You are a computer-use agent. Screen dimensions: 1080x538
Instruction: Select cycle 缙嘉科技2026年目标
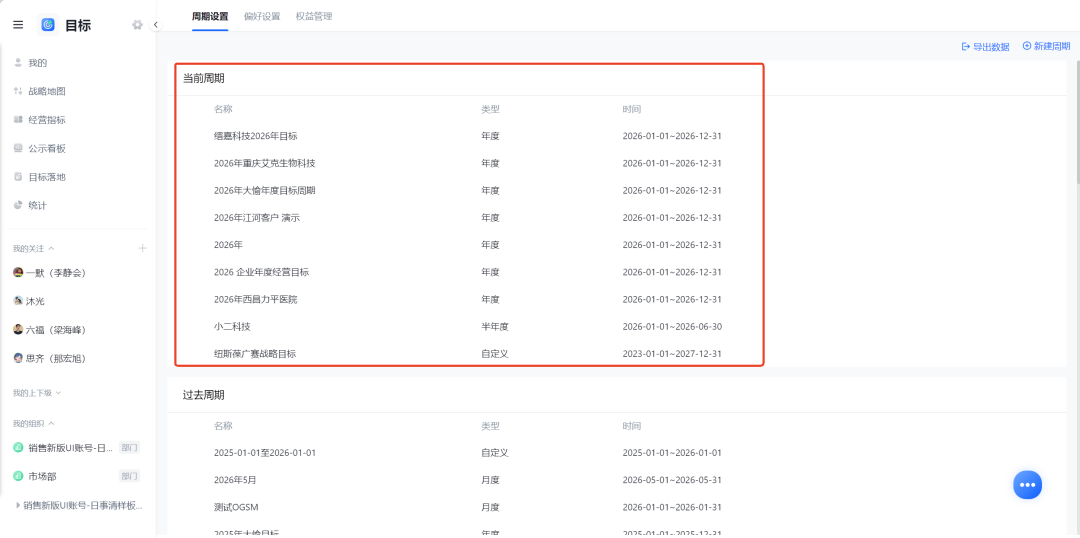[x=256, y=136]
